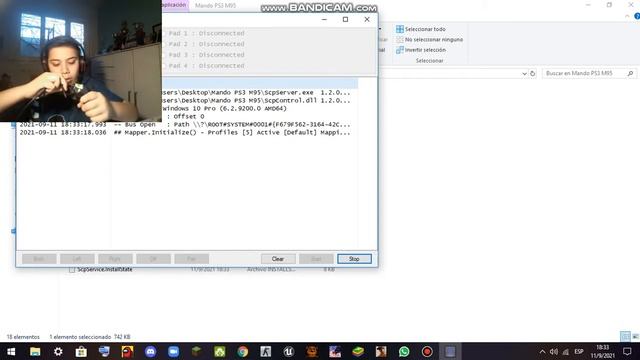
Task: Click Clear button in ScpServer window
Action: 278,259
